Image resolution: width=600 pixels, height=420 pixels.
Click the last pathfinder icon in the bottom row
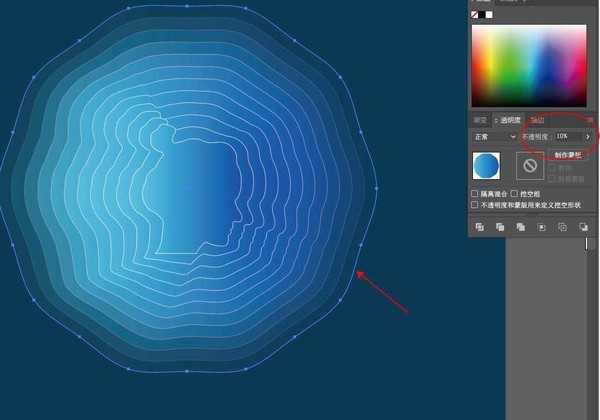tap(584, 228)
